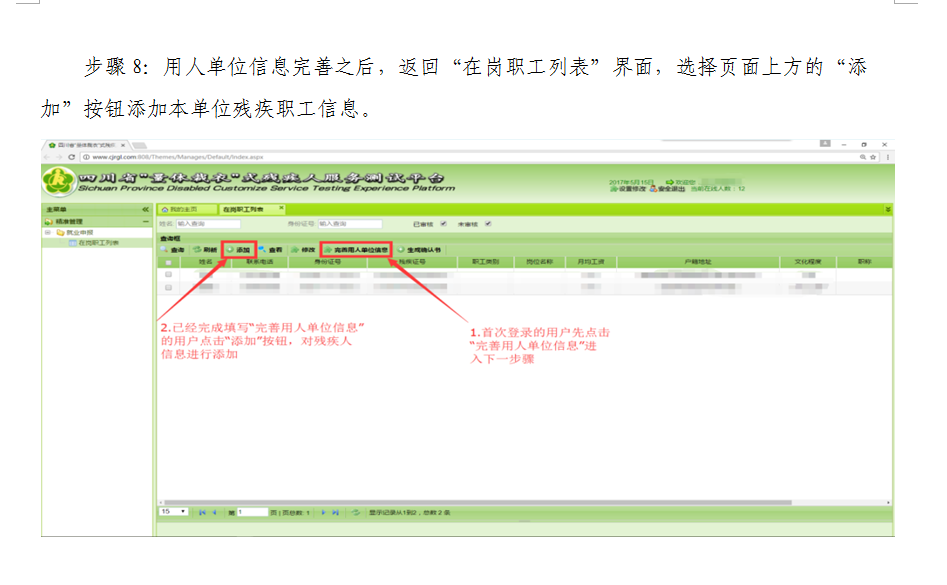Toggle the 已审核 checkbox
This screenshot has width=947, height=585.
click(444, 224)
